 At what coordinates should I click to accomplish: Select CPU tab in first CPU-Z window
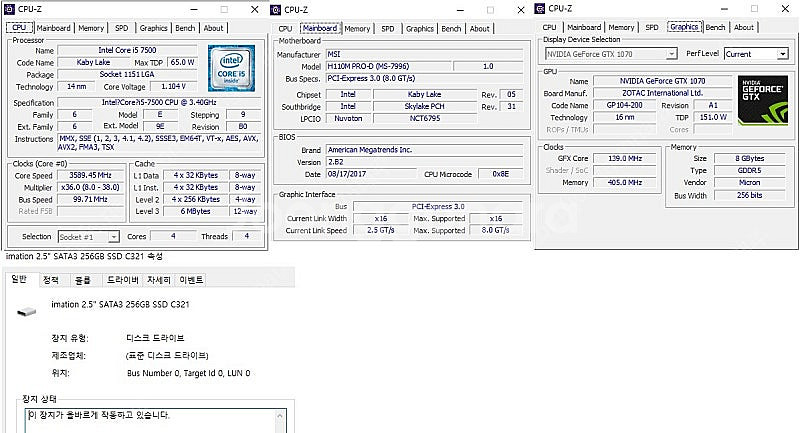pyautogui.click(x=19, y=28)
